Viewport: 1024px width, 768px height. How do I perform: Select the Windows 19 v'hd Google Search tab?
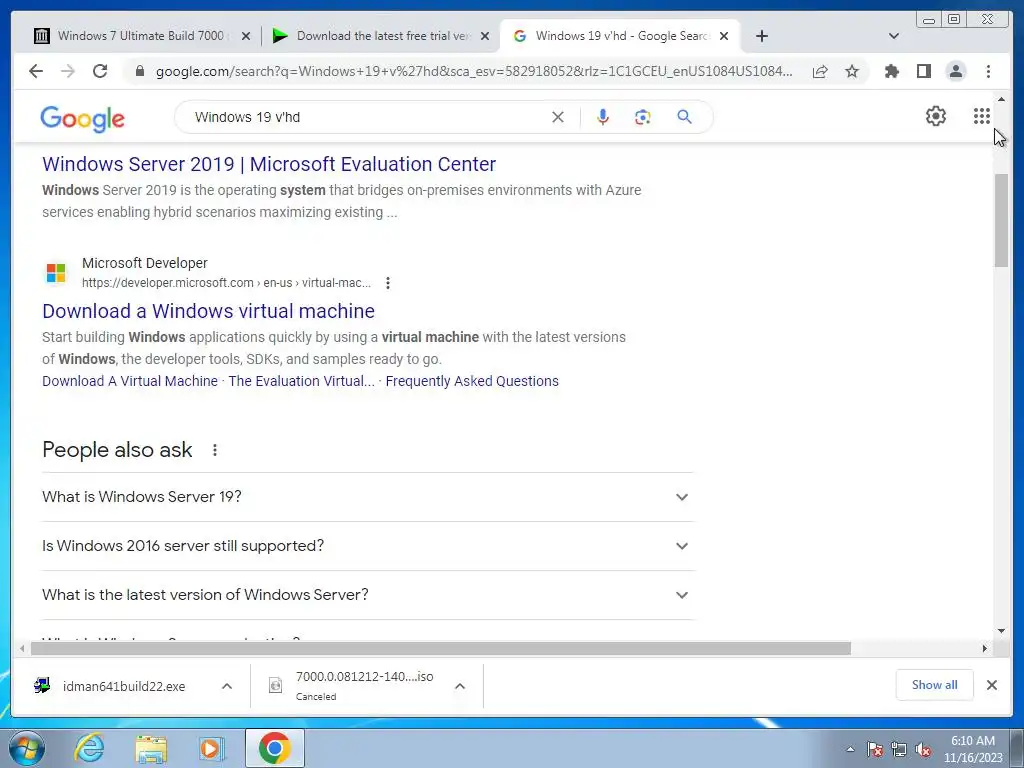(x=620, y=36)
